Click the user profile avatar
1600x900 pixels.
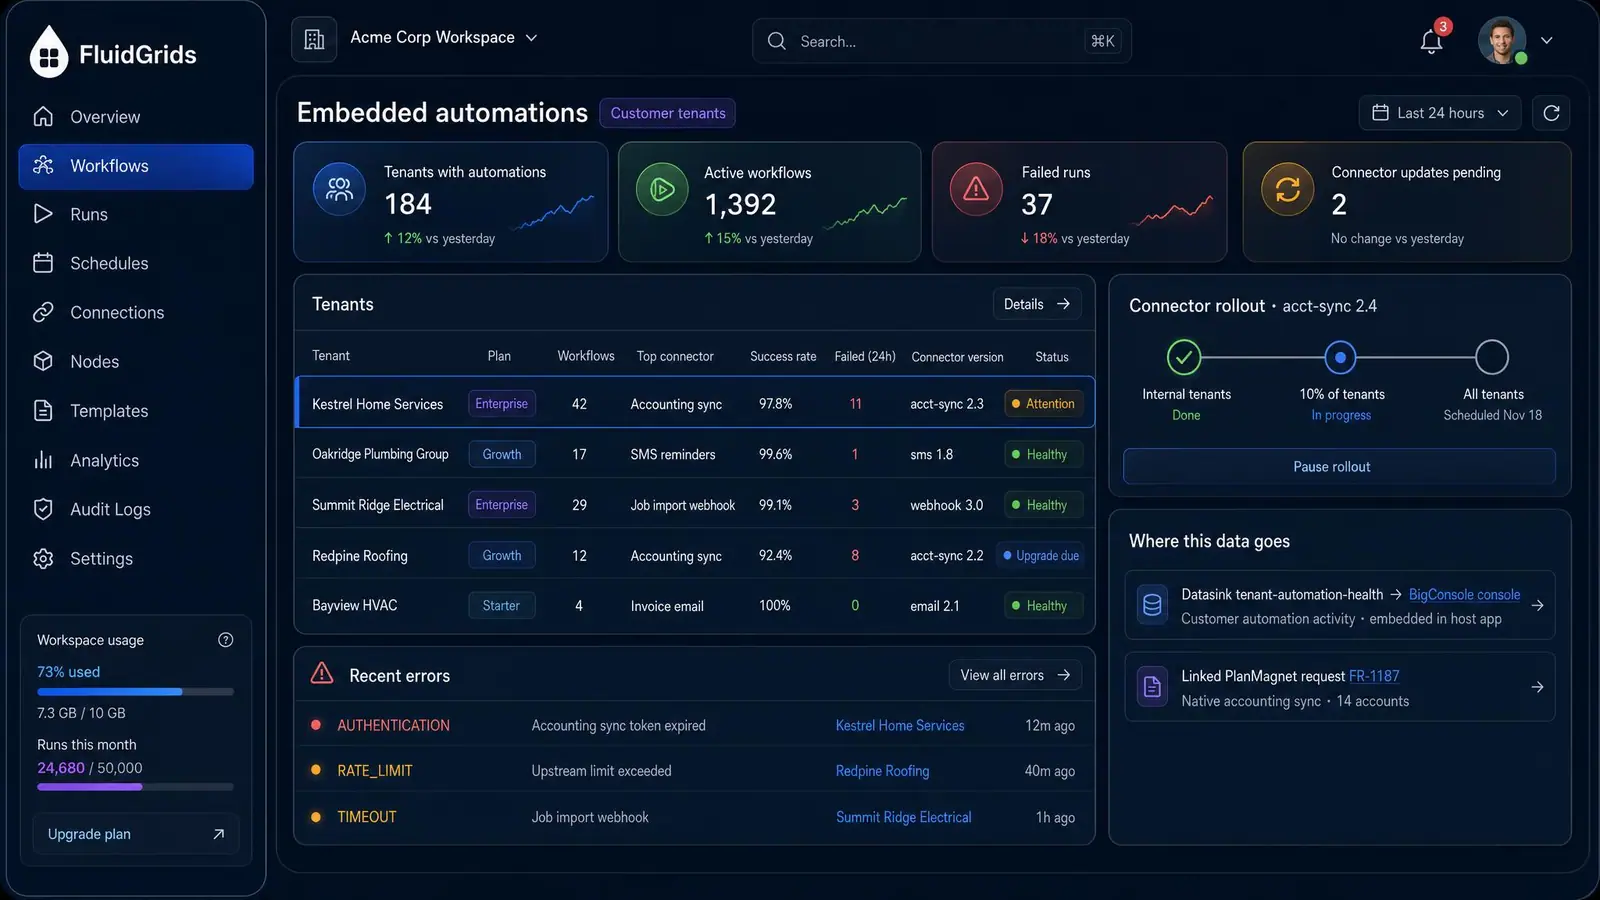click(x=1502, y=40)
